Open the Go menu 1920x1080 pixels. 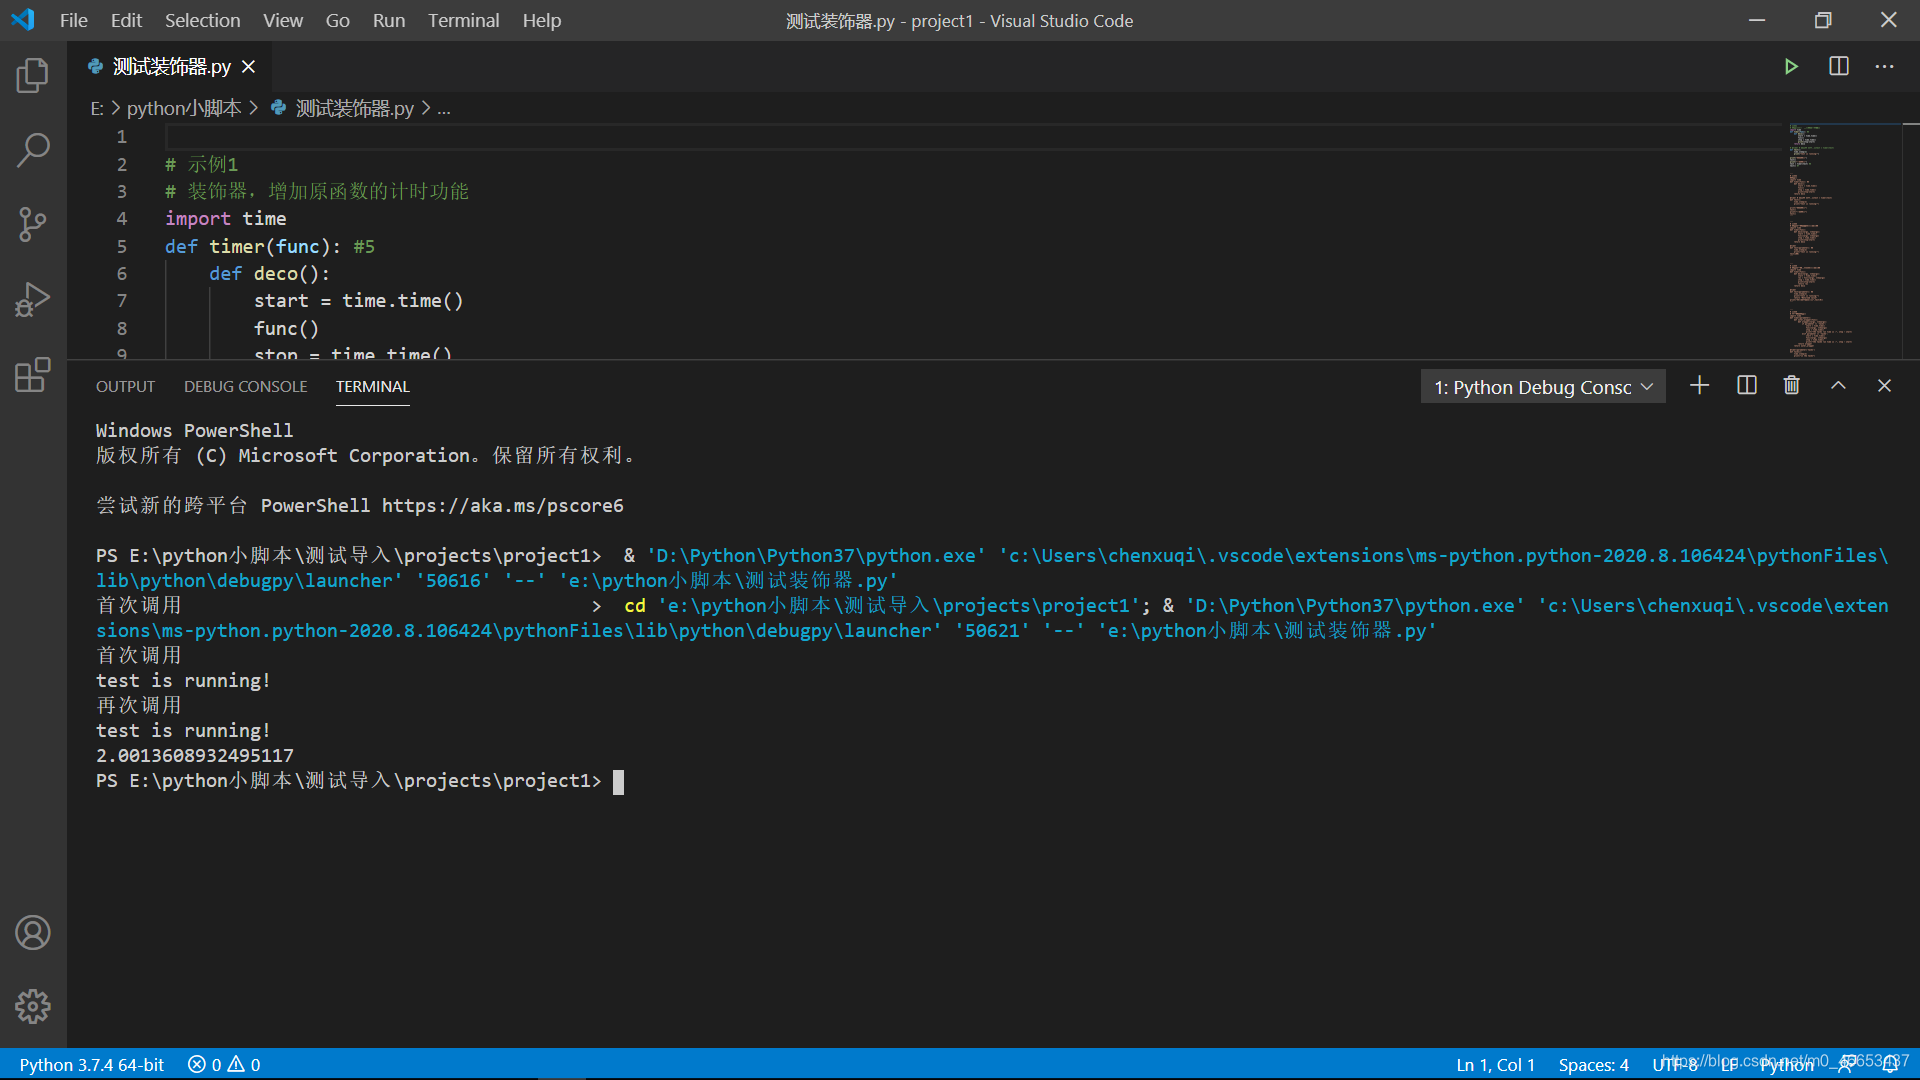pos(337,20)
